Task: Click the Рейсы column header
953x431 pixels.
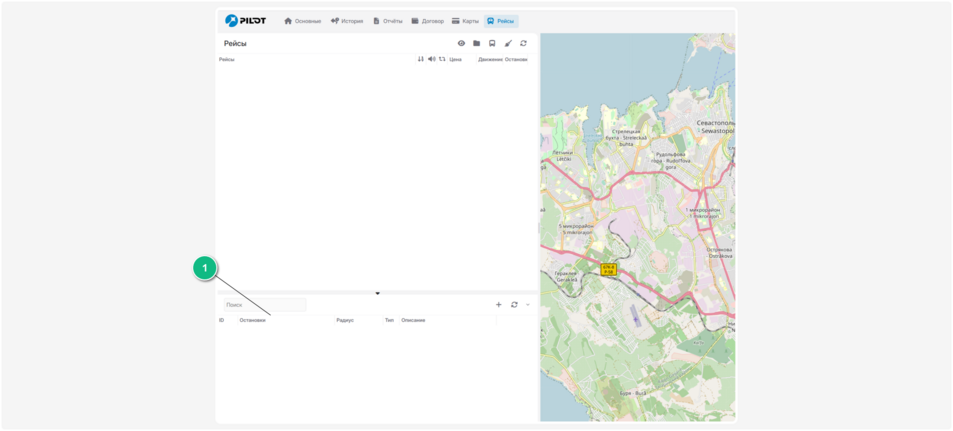Action: pyautogui.click(x=227, y=60)
